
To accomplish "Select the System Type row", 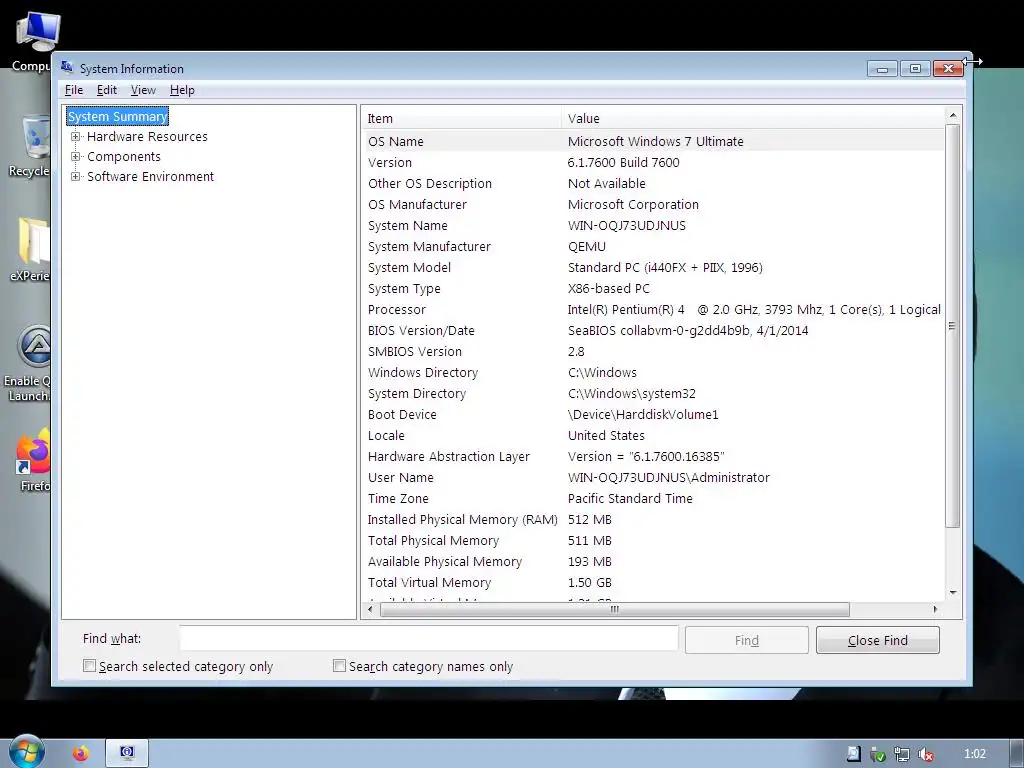I will tap(652, 288).
